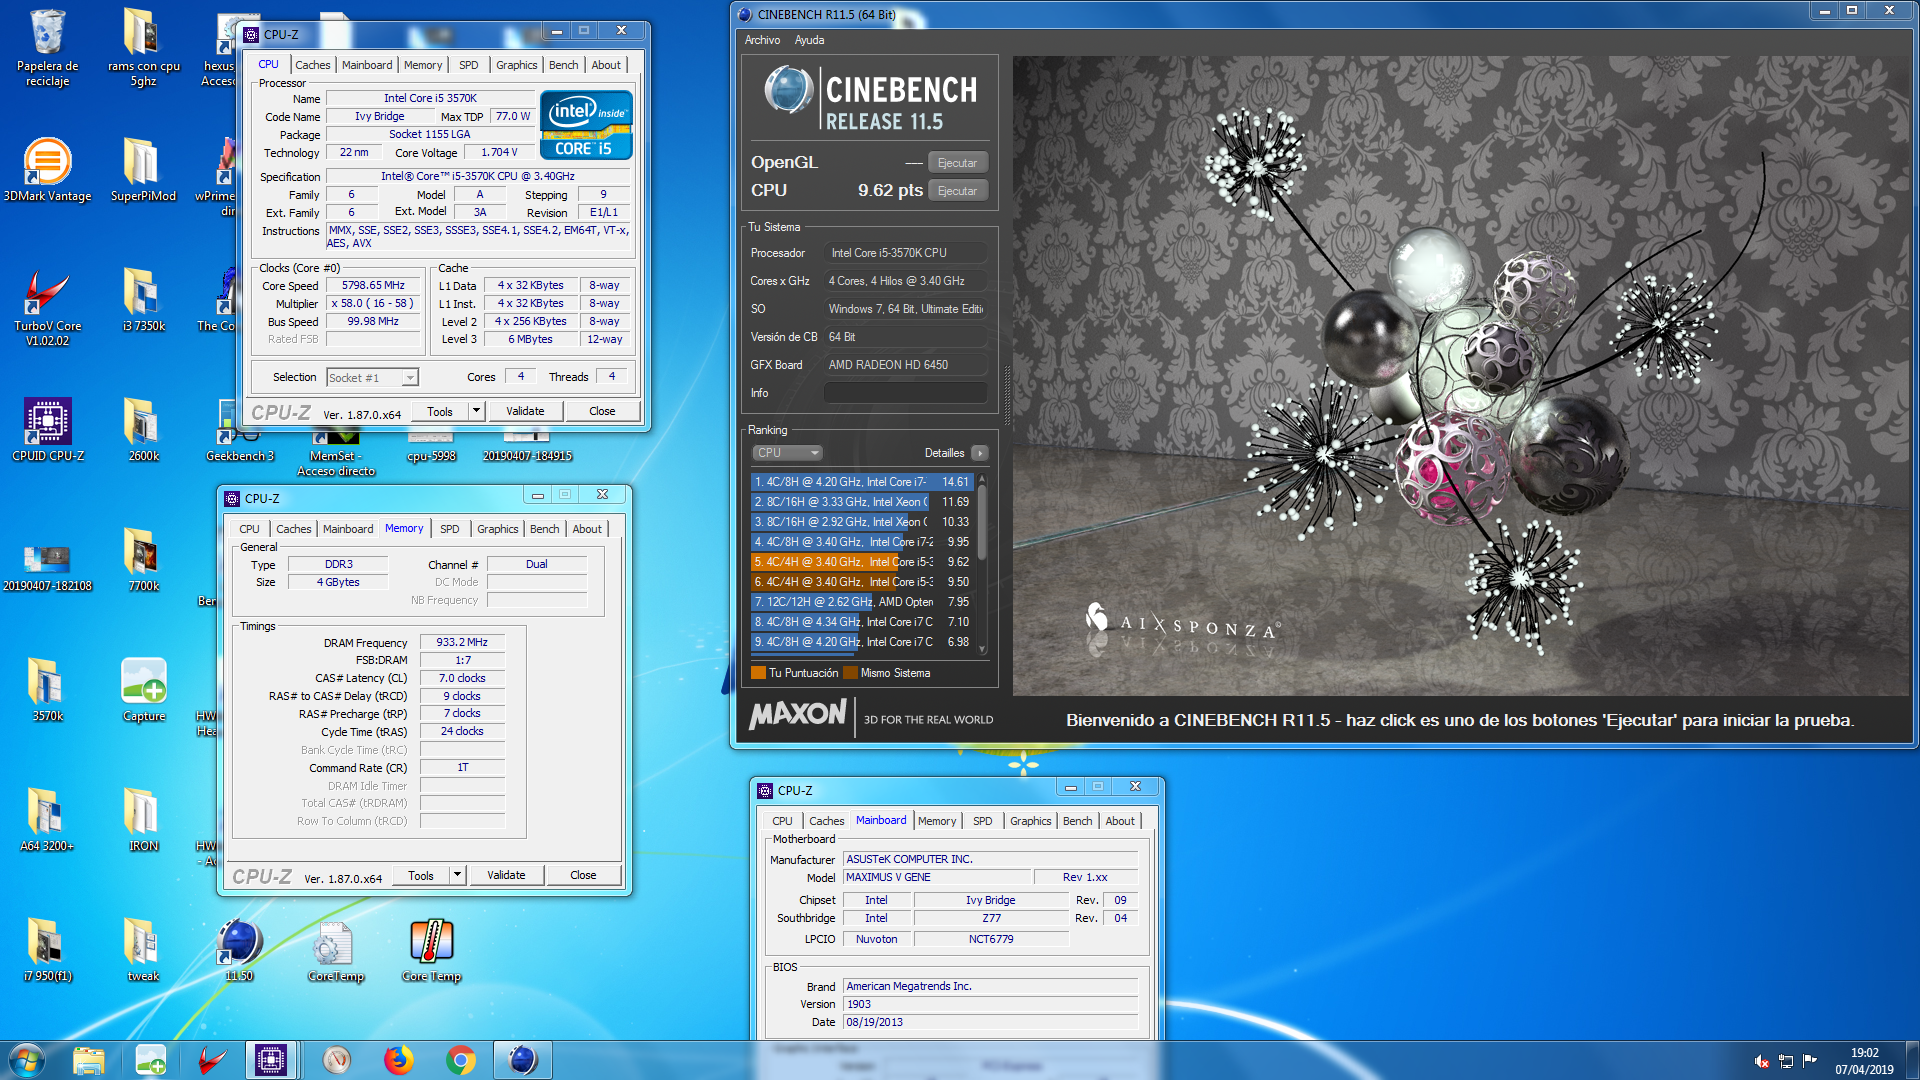Expand the Detalles arrow in Ranking
This screenshot has width=1920, height=1080.
(980, 453)
